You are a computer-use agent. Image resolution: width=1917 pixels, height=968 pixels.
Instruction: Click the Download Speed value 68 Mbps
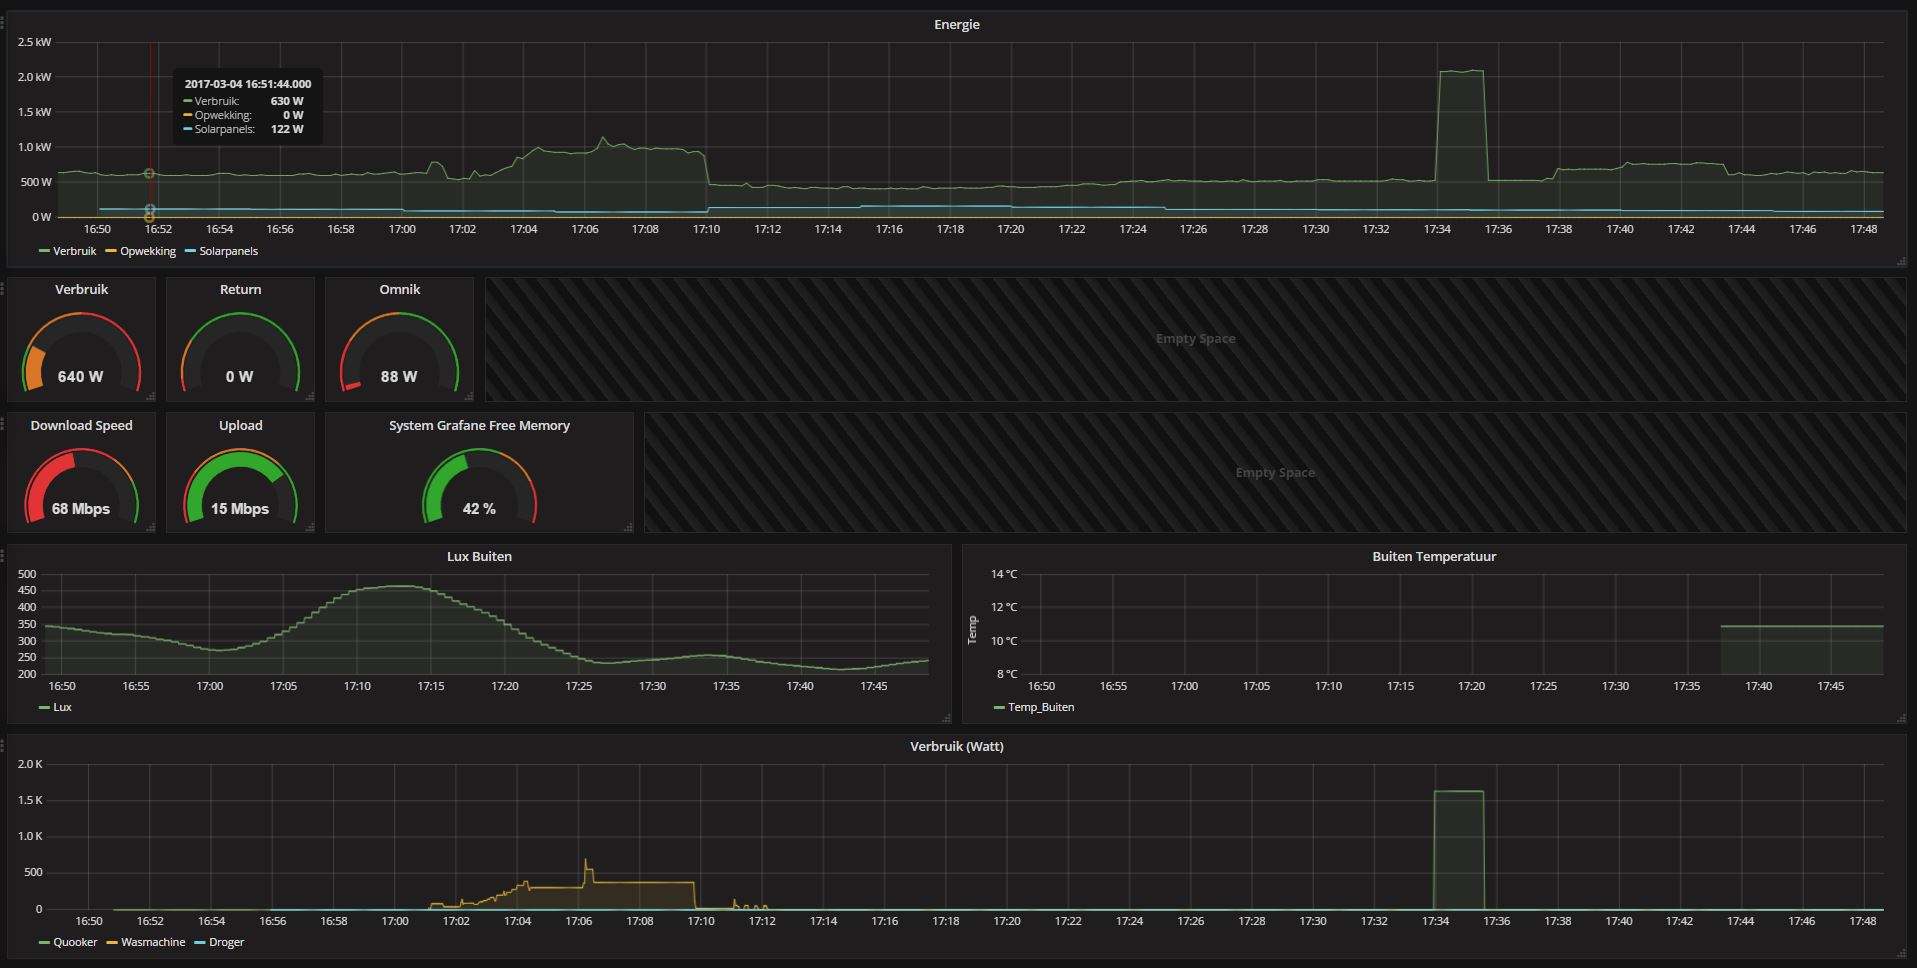[x=81, y=509]
